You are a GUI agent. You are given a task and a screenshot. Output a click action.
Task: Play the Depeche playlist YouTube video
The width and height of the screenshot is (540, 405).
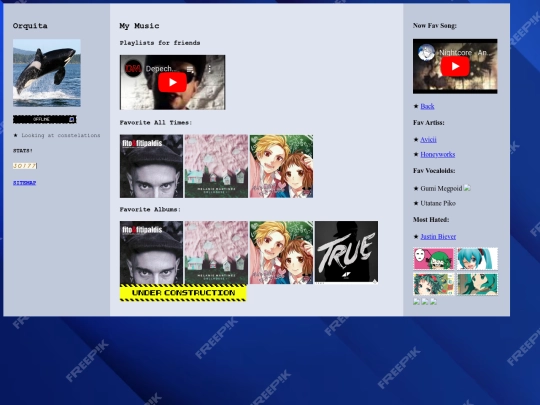click(173, 82)
